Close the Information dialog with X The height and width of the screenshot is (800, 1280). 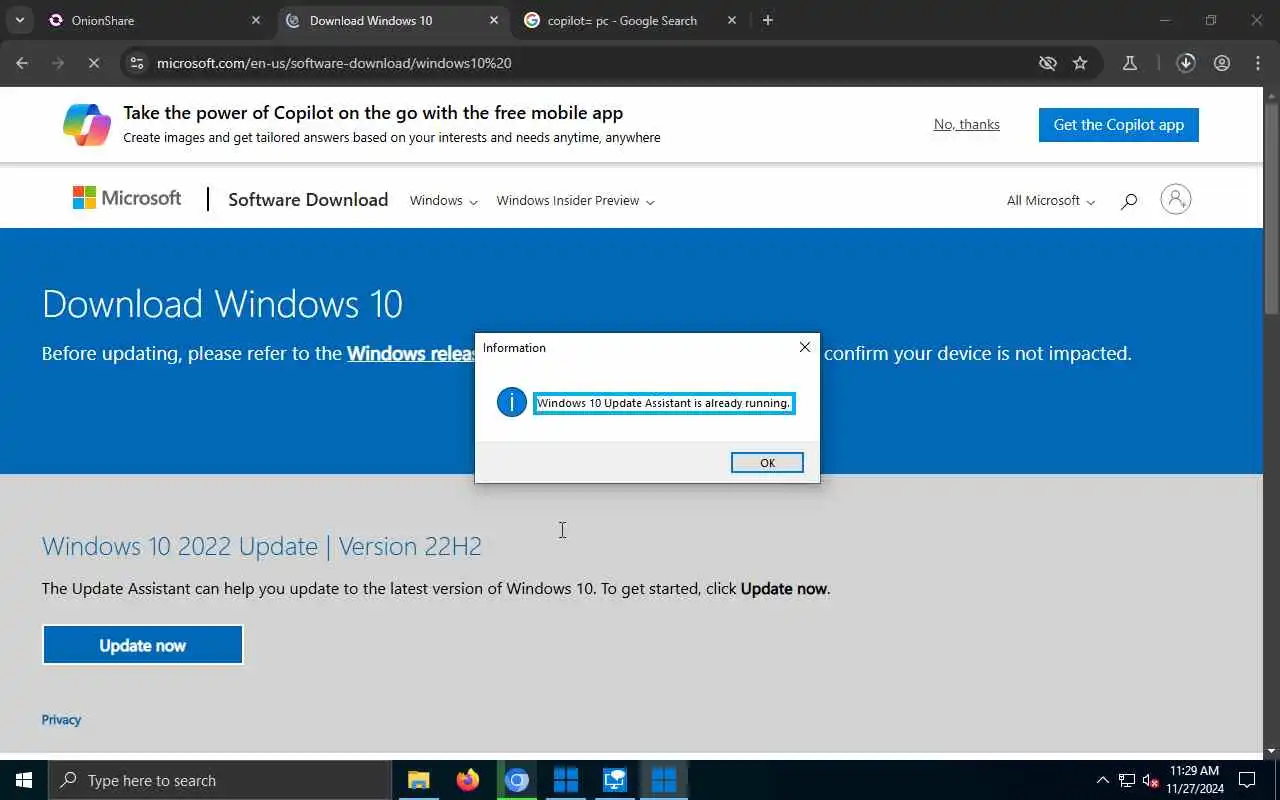coord(804,347)
